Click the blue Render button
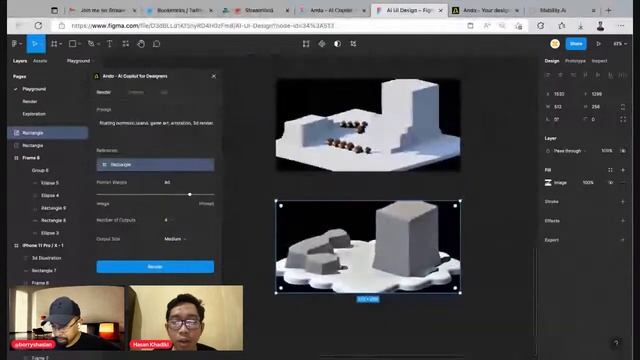The width and height of the screenshot is (640, 360). 155,267
